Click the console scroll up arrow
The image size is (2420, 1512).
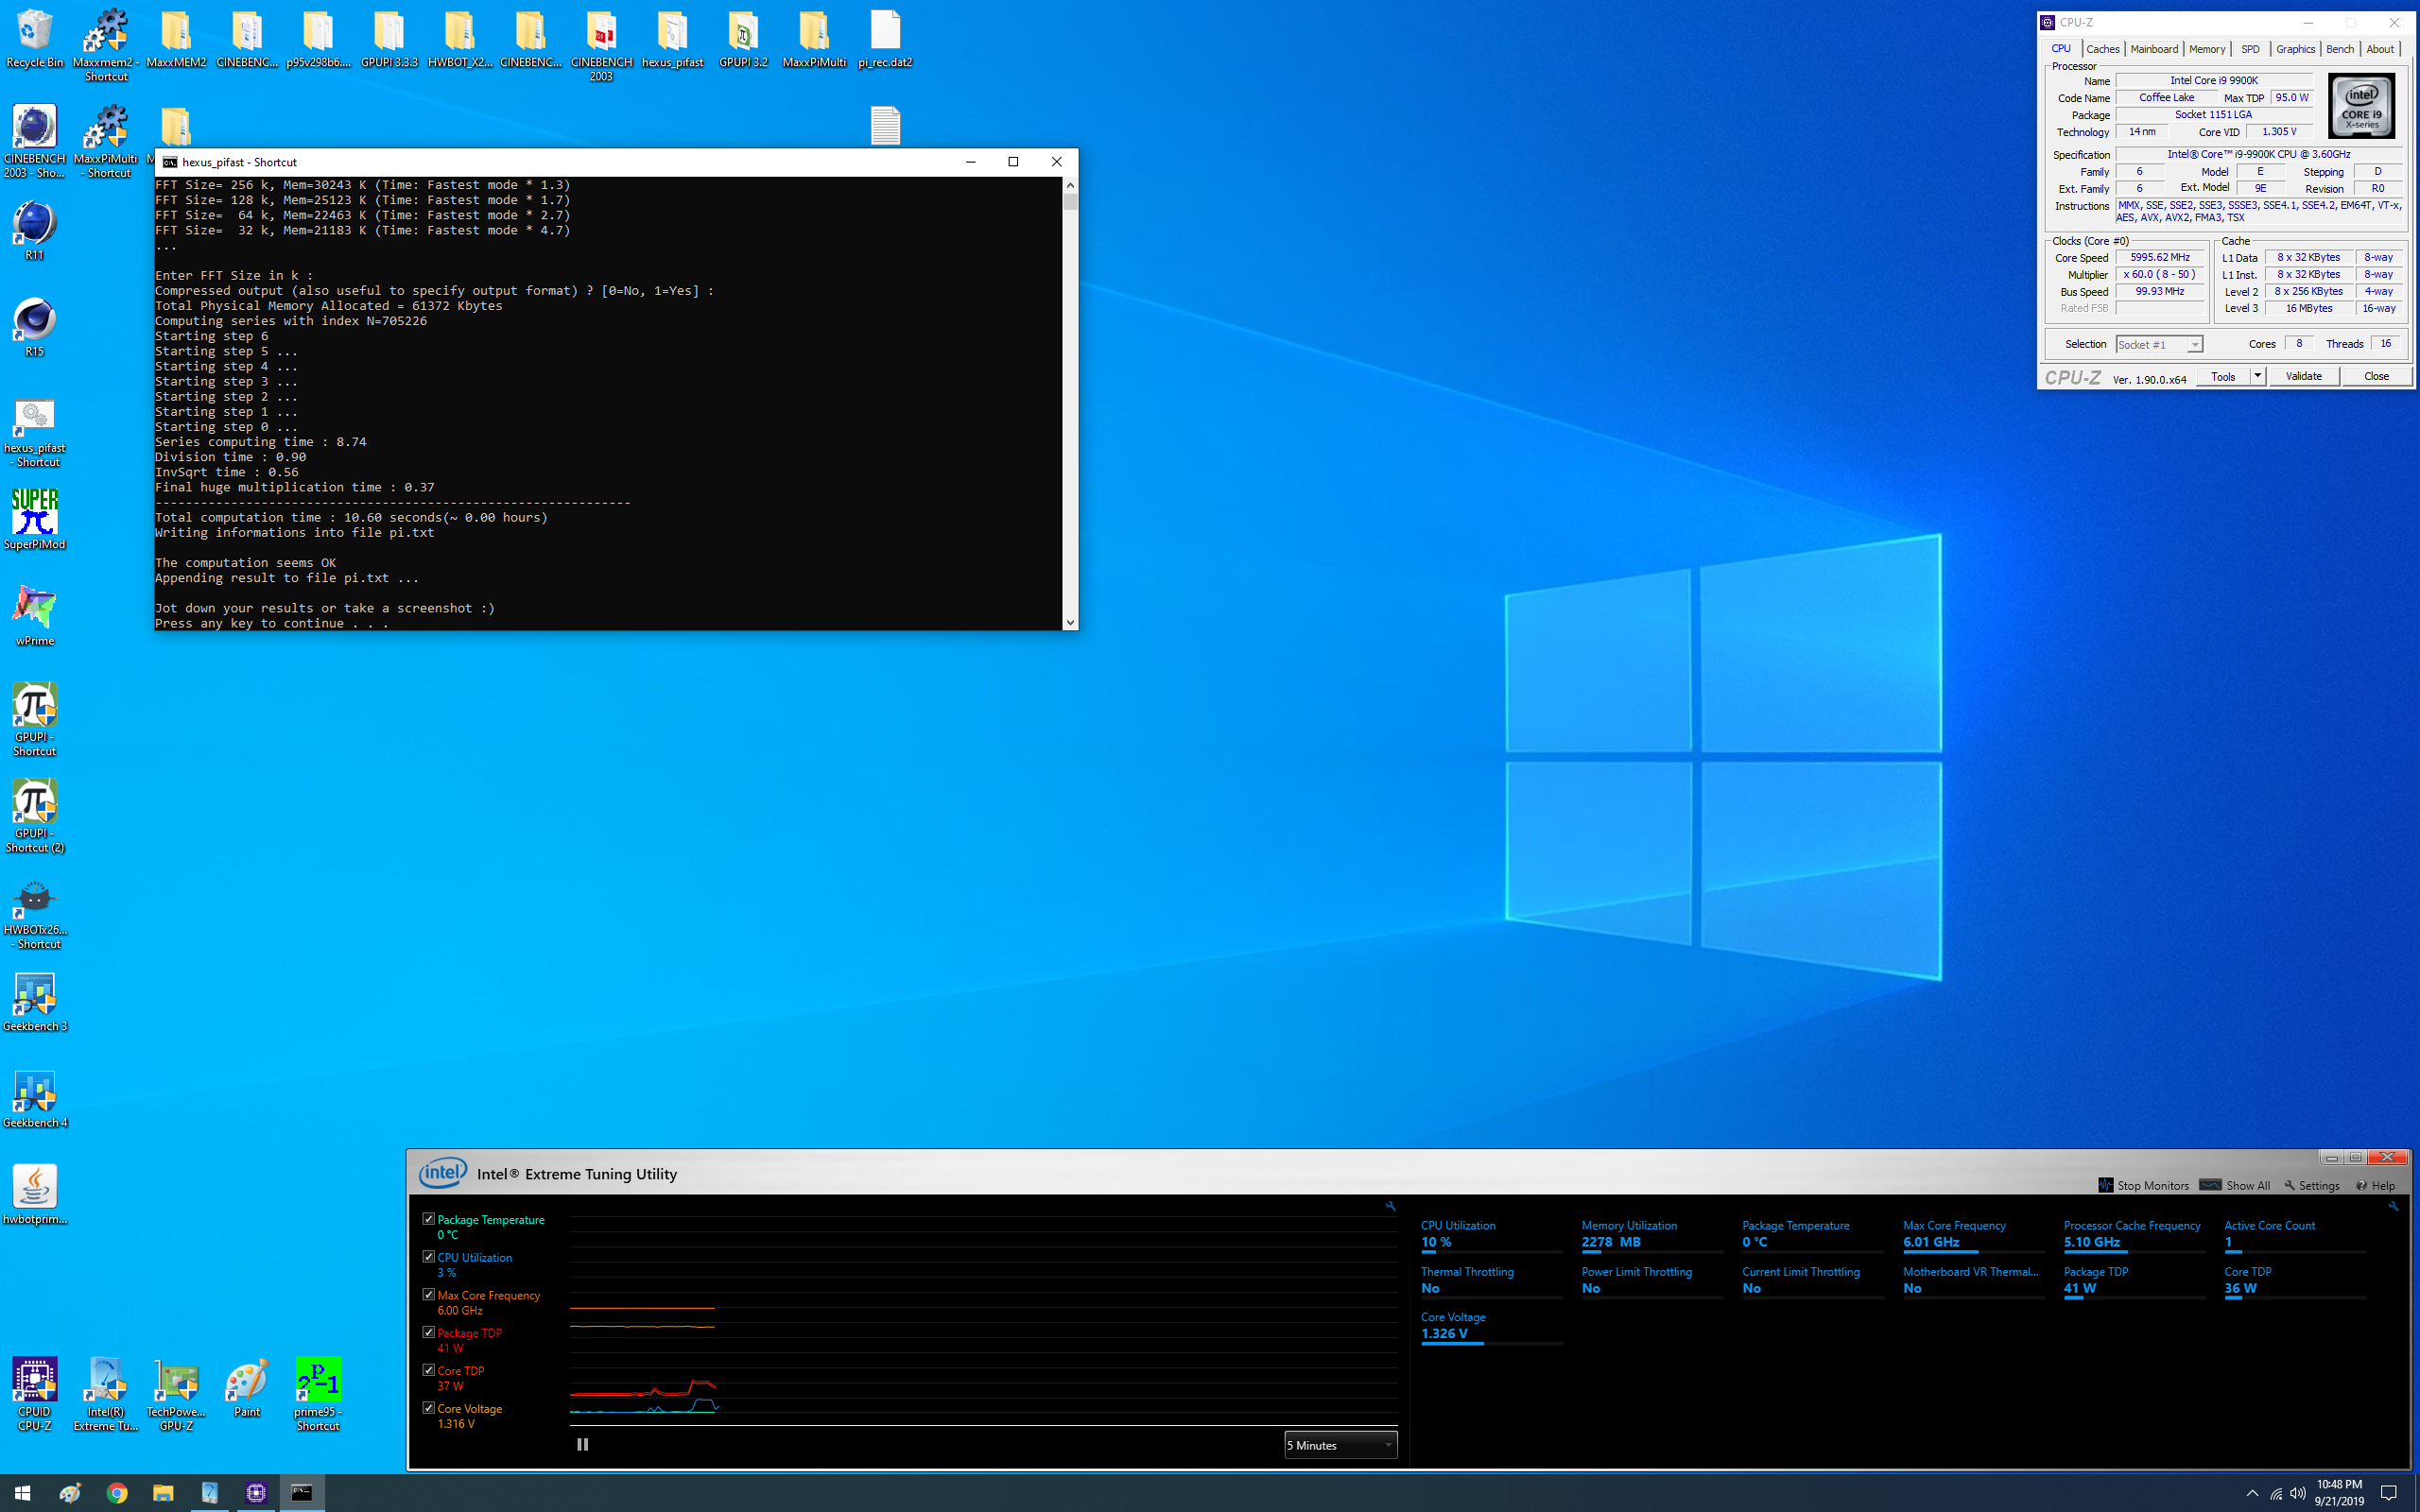click(1070, 185)
